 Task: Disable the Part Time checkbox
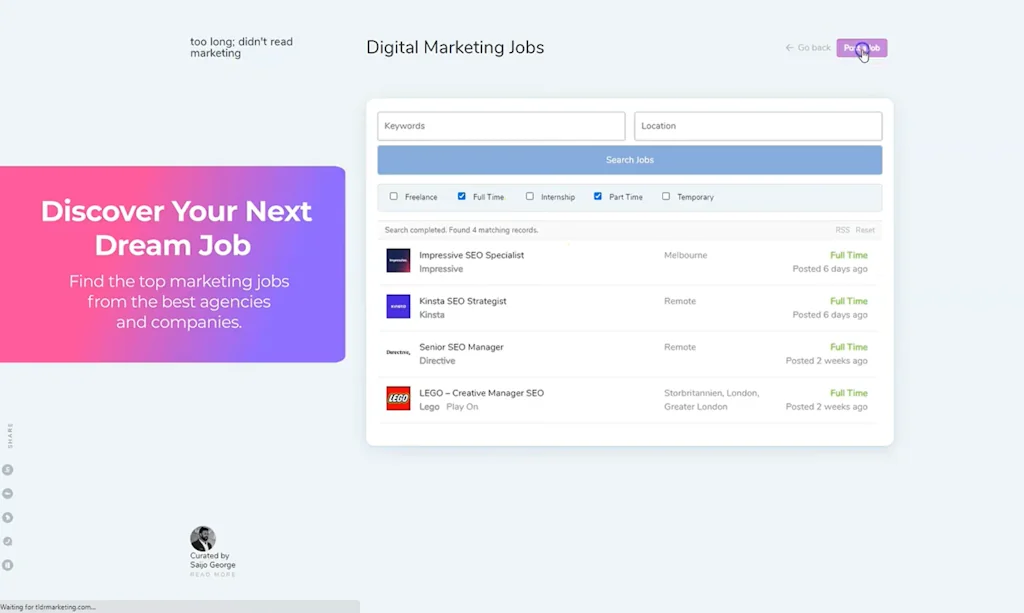point(598,197)
